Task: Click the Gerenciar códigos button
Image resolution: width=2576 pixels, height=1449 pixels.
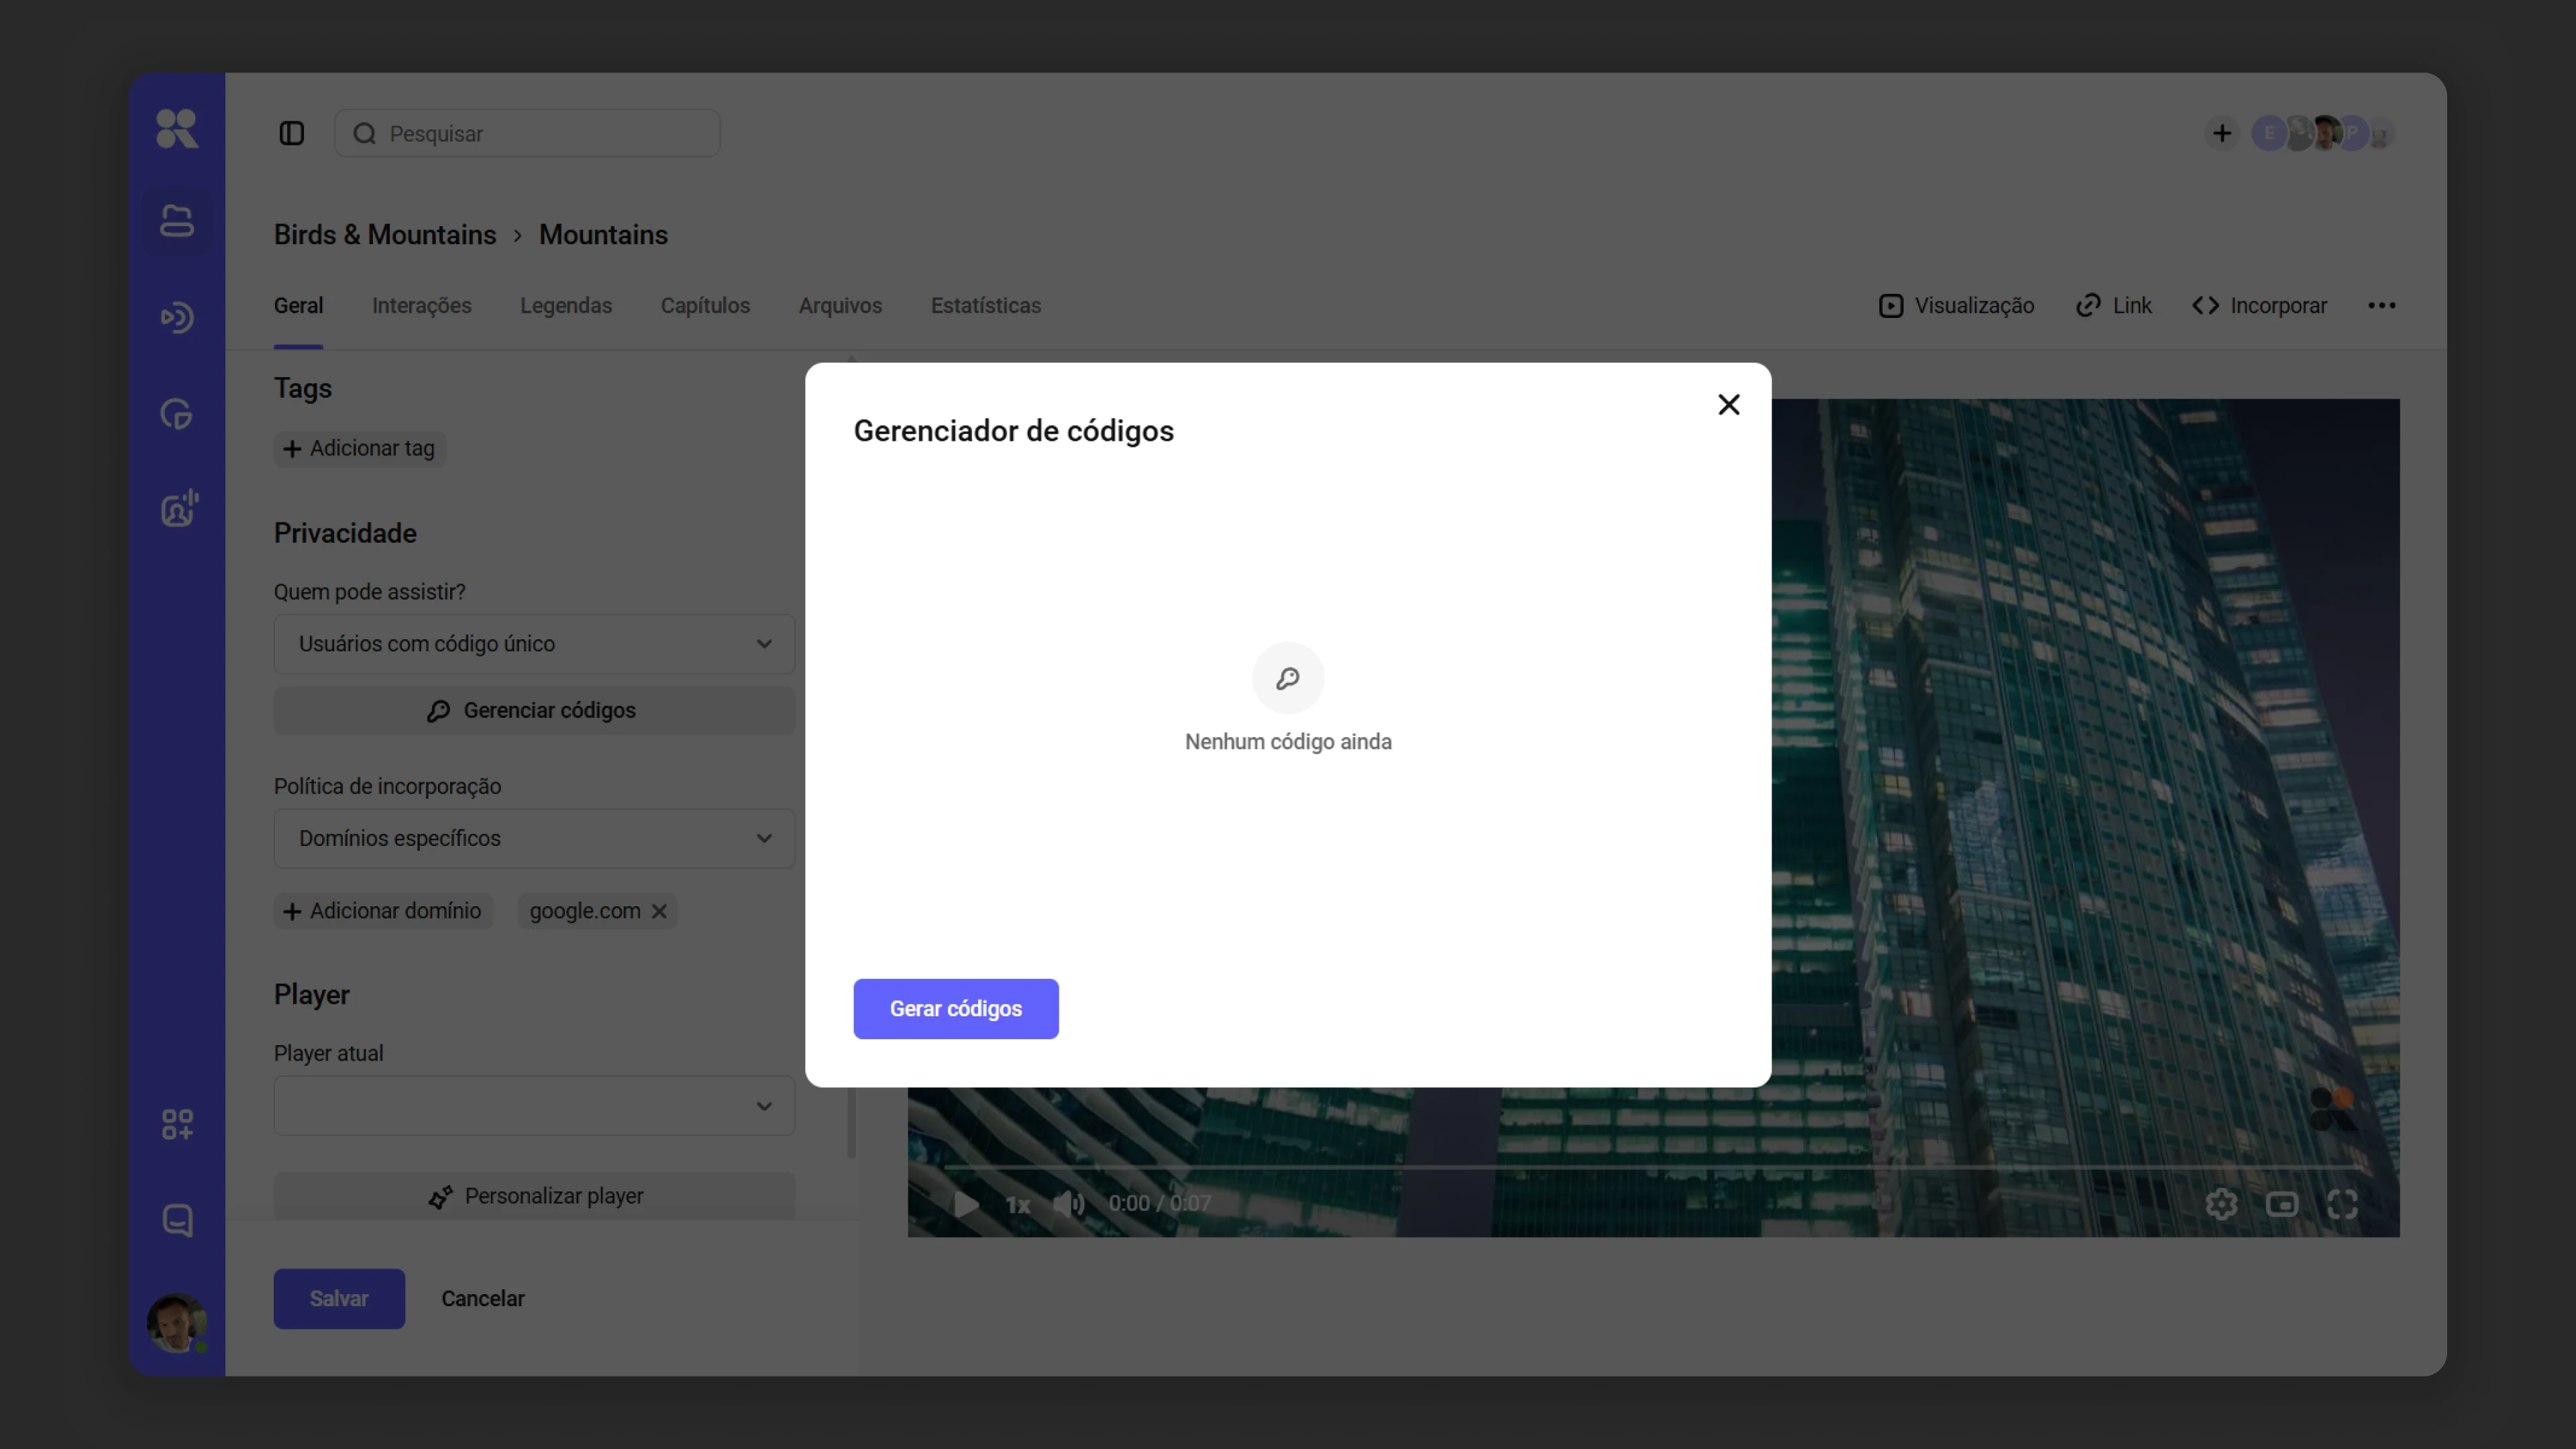Action: point(534,711)
